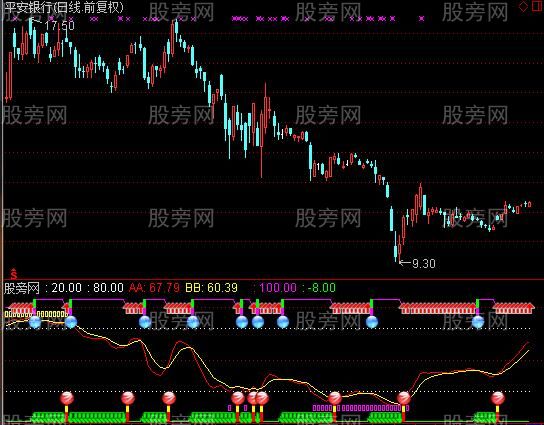Select the 股旁网 indicator name label
Viewport: 544px width, 425px height.
pyautogui.click(x=22, y=288)
